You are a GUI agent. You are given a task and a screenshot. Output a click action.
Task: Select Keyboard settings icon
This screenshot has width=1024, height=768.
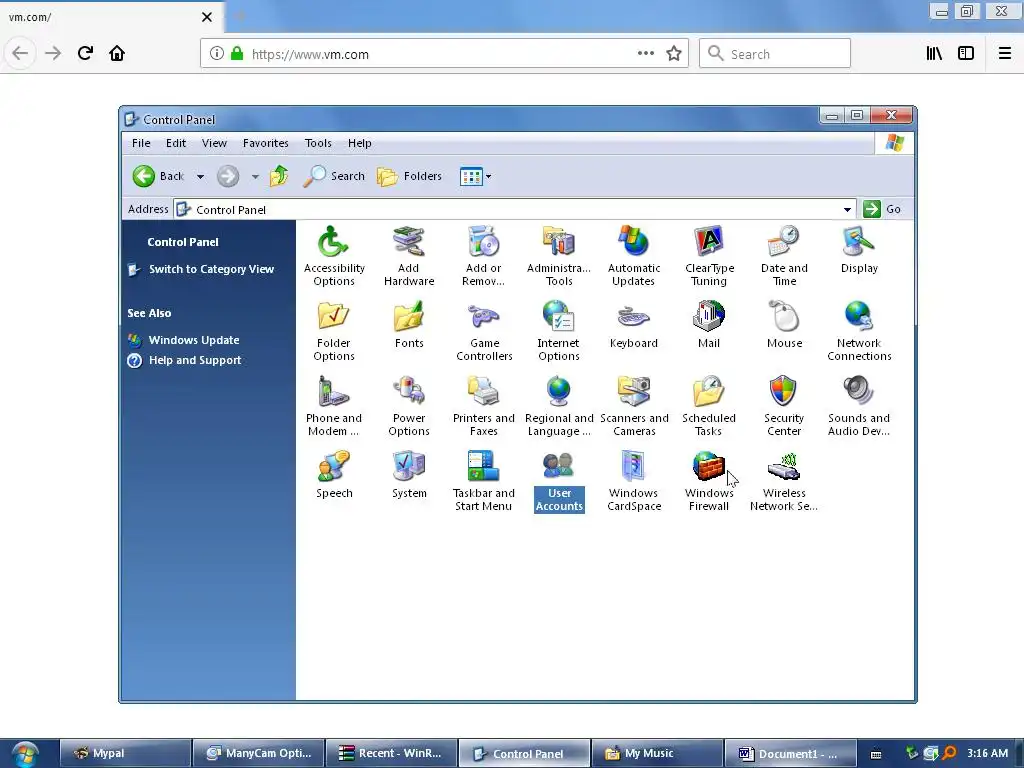(633, 325)
